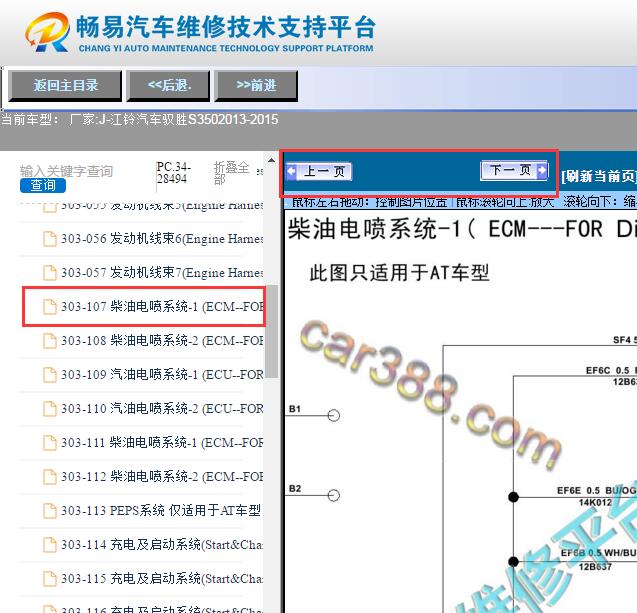Click the 此图只适用于AT车型 note
This screenshot has height=613, width=637.
tap(399, 273)
